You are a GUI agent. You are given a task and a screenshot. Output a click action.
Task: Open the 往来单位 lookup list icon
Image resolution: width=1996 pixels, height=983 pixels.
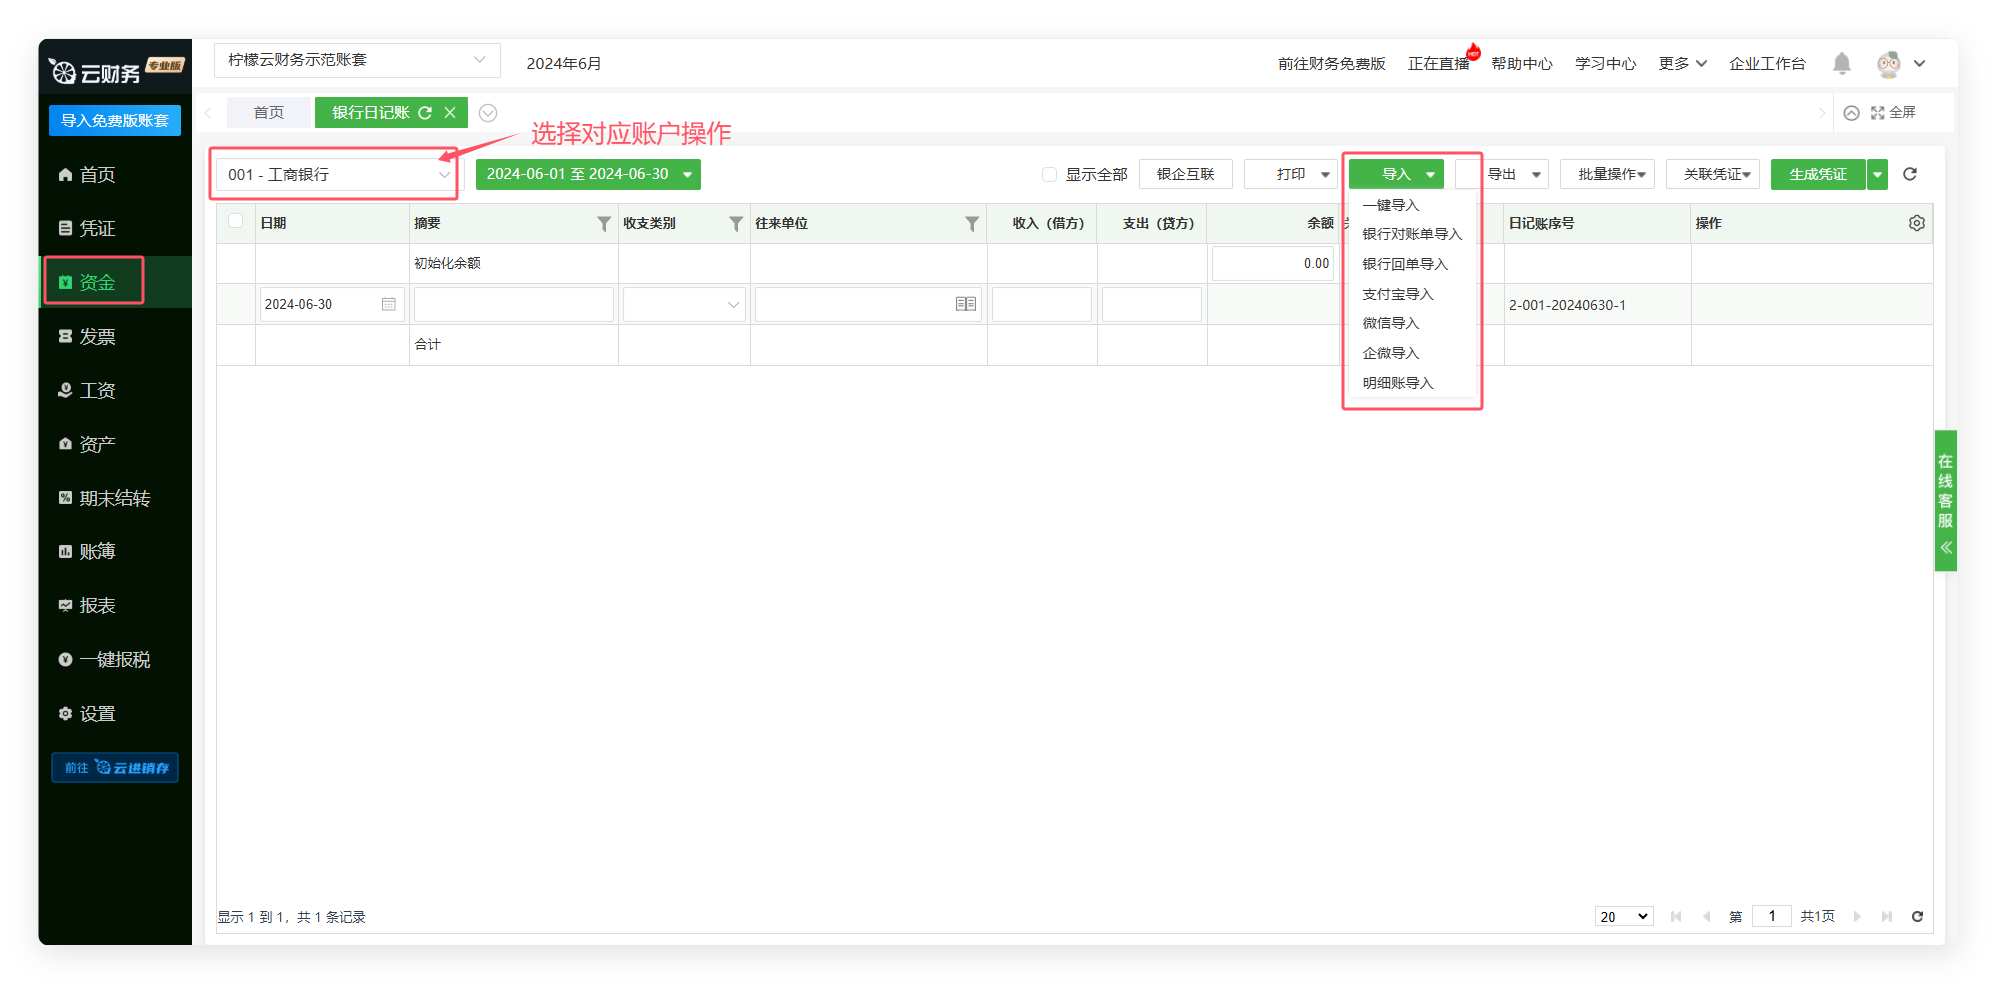pos(965,304)
